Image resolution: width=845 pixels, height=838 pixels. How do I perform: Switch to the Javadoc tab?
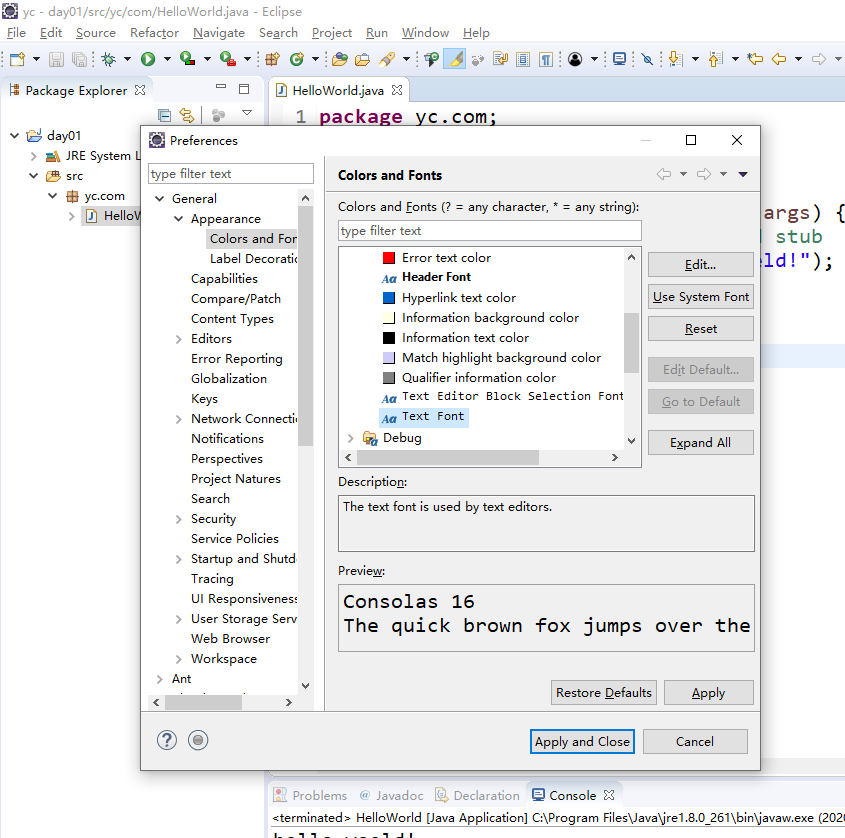pyautogui.click(x=392, y=795)
